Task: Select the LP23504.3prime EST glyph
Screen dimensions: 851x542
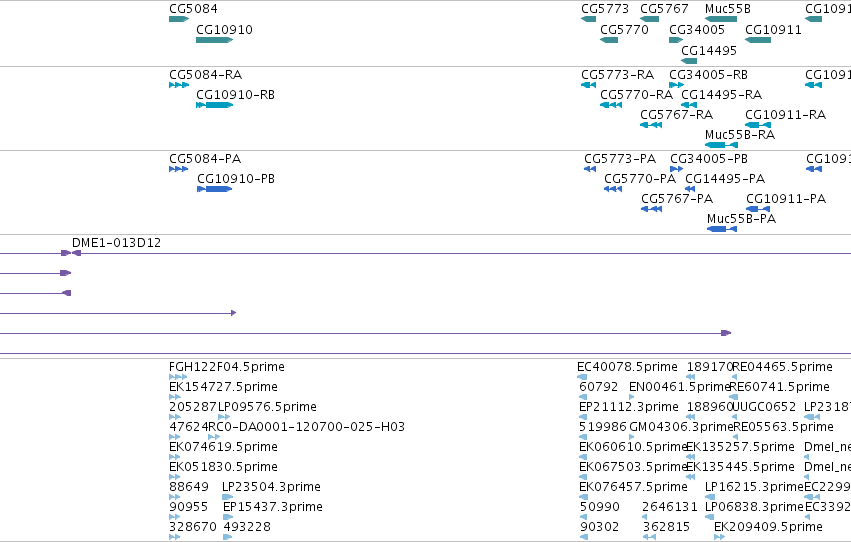Action: pyautogui.click(x=227, y=497)
